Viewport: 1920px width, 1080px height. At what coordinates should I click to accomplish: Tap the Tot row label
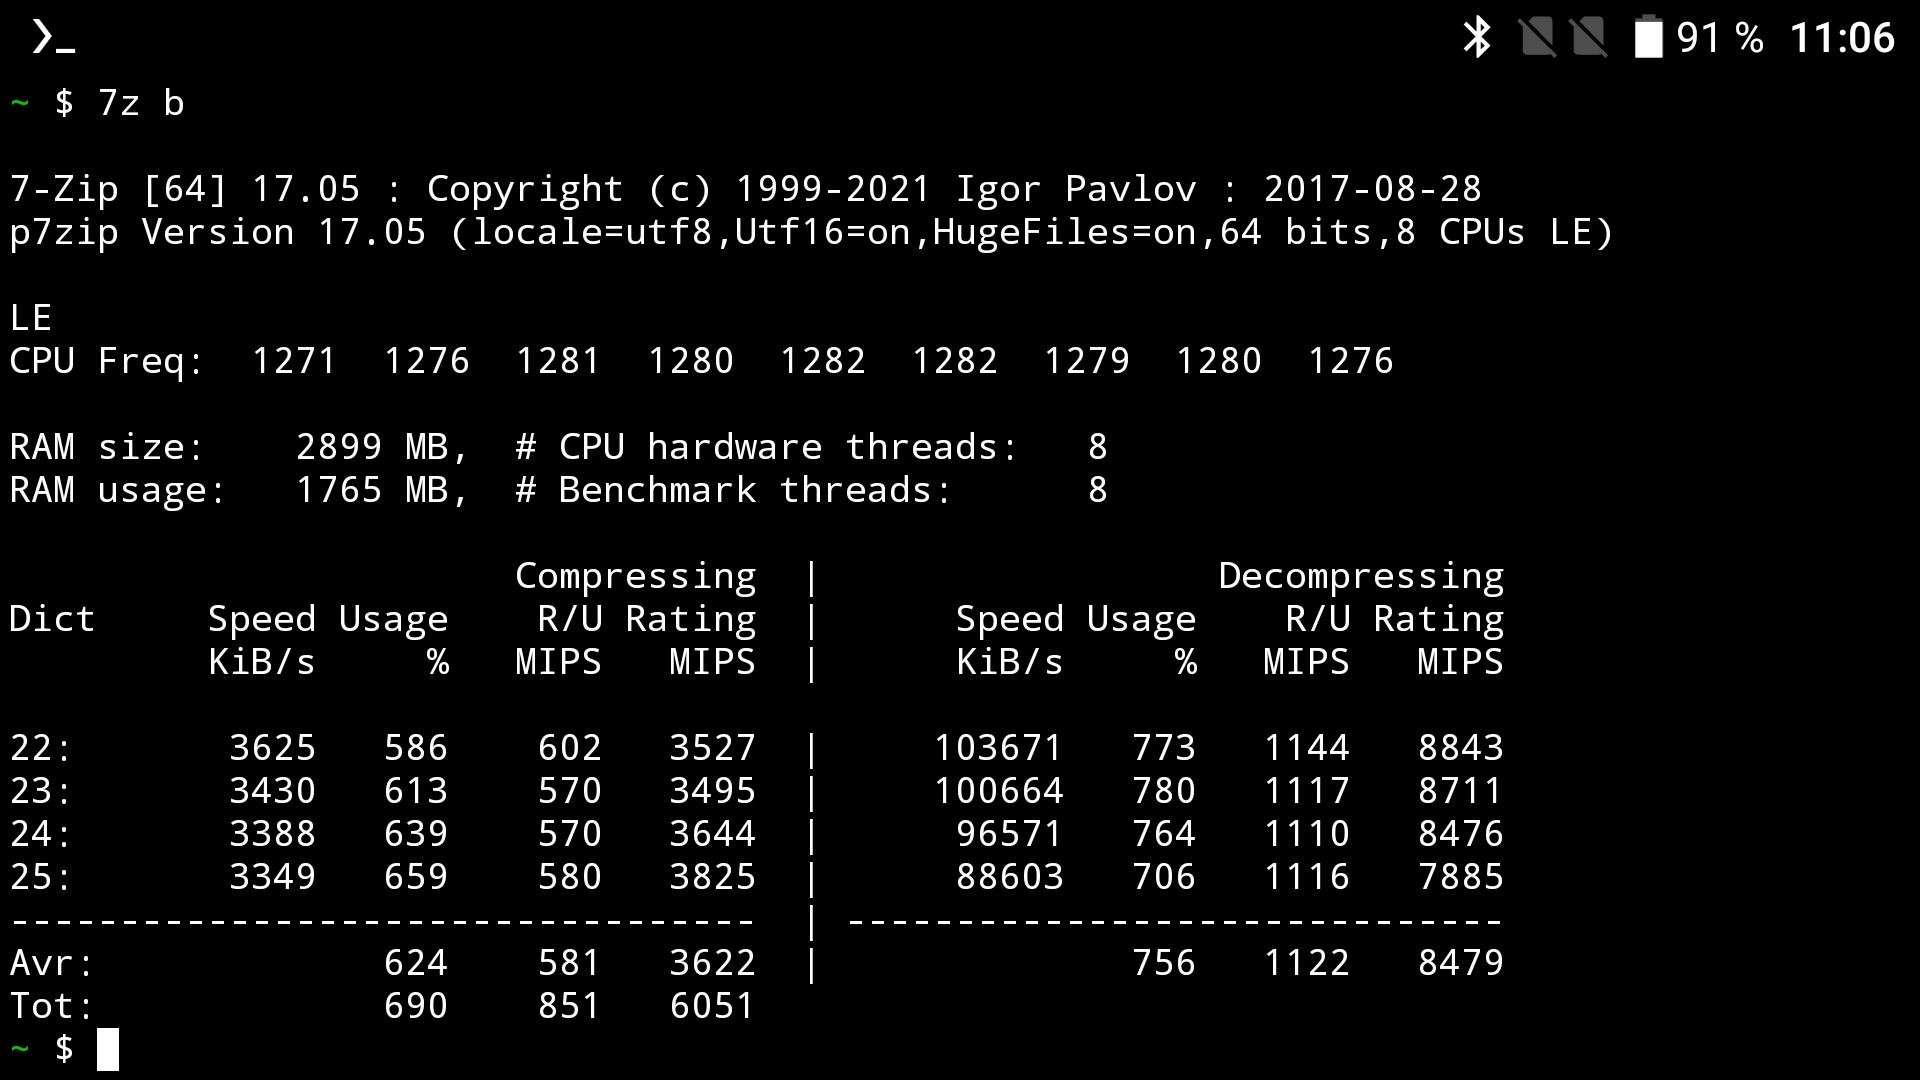click(52, 1006)
